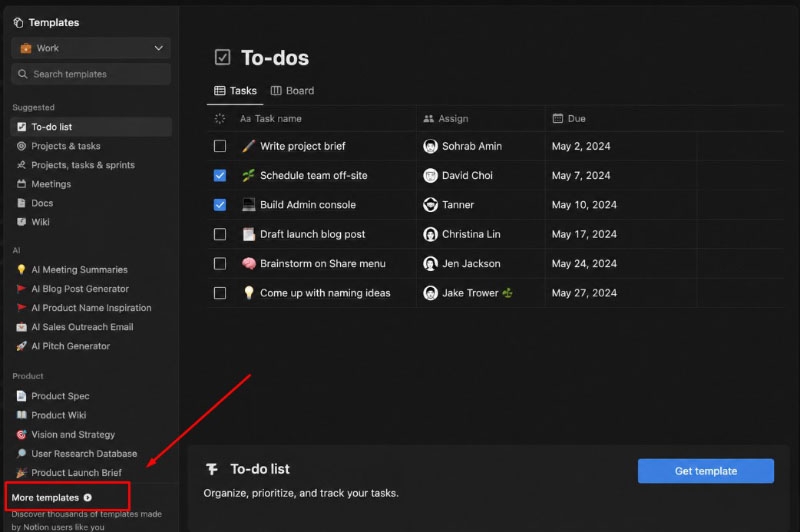The height and width of the screenshot is (532, 800).
Task: Click the More templates arrow icon
Action: click(88, 497)
